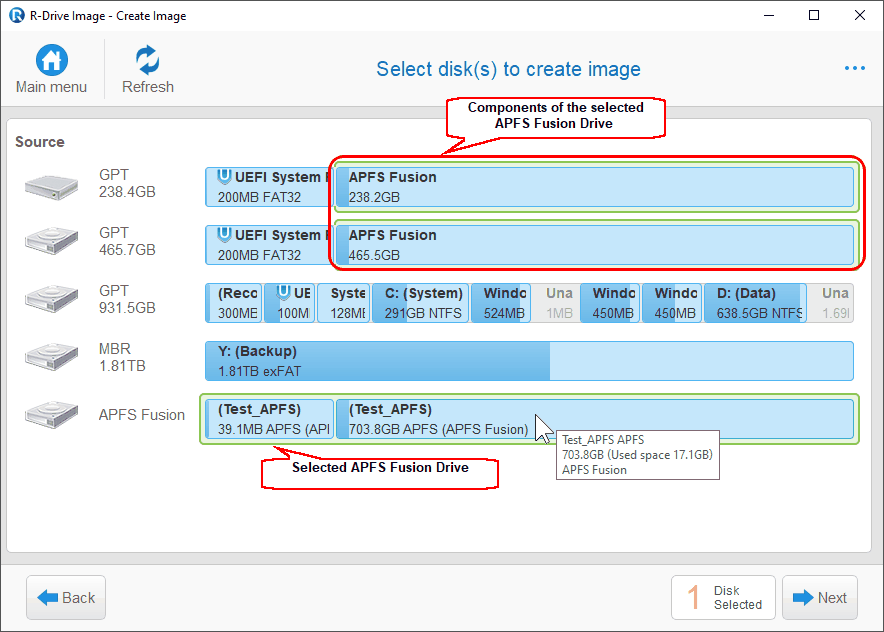The width and height of the screenshot is (884, 632).
Task: Select C: (System) 291GB NTFS partition
Action: (421, 303)
